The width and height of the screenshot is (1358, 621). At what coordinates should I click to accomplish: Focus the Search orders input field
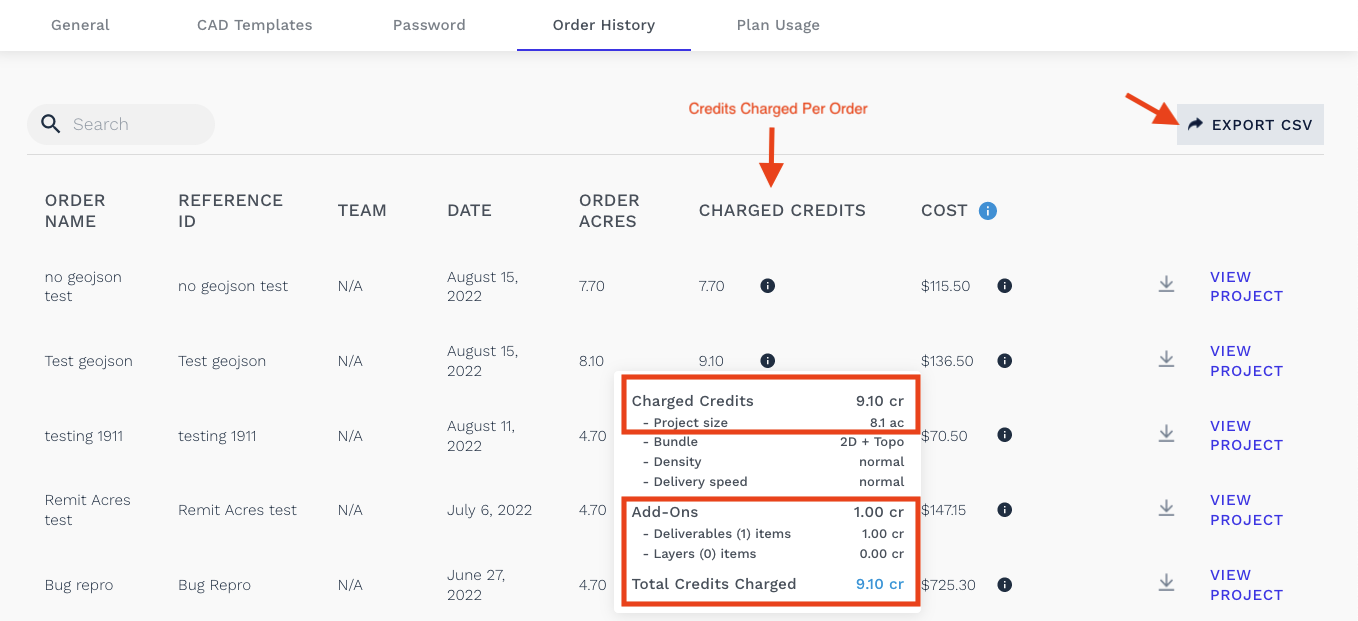coord(121,125)
